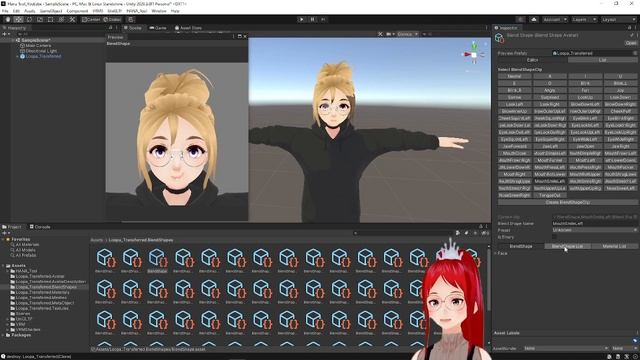Viewport: 640px width, 360px height.
Task: Click search by type icon in Project
Action: pyautogui.click(x=458, y=233)
